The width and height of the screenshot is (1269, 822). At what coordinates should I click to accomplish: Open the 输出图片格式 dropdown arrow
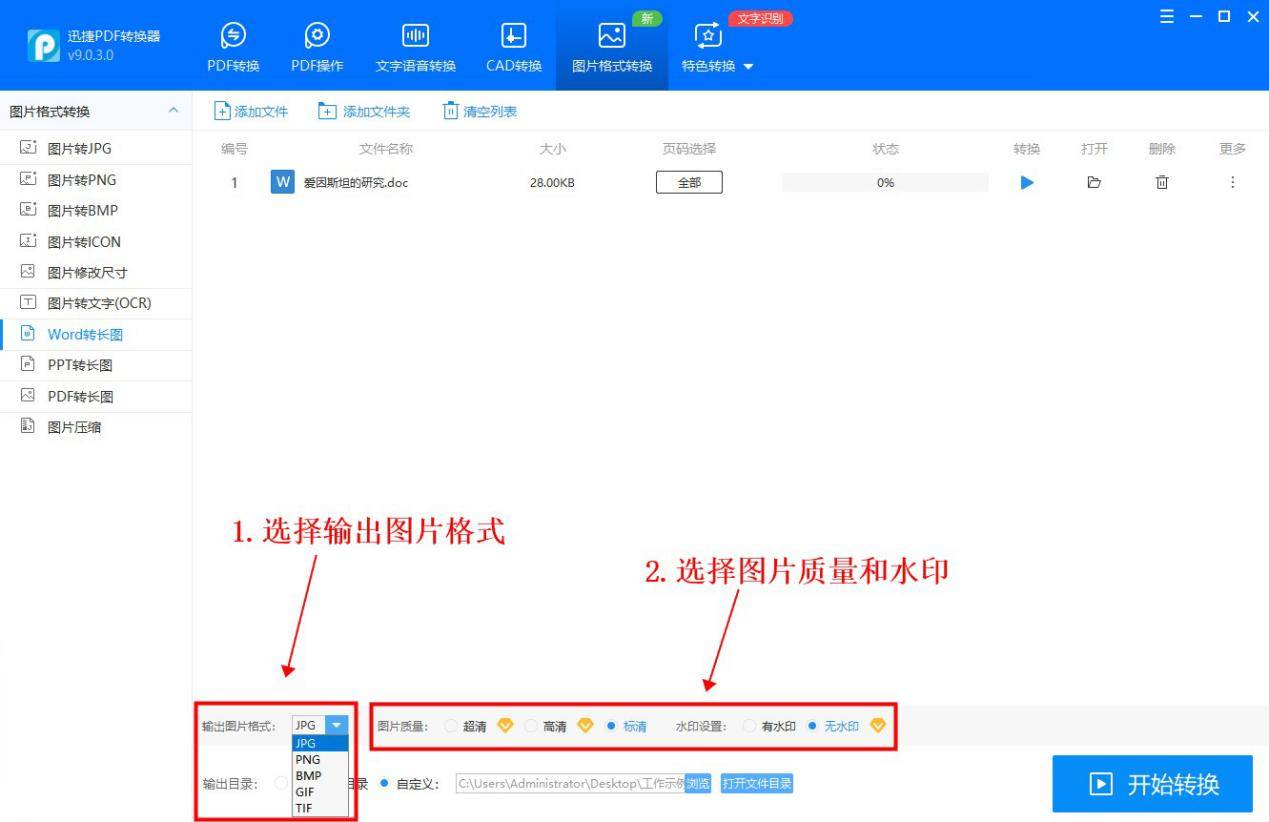tap(337, 725)
